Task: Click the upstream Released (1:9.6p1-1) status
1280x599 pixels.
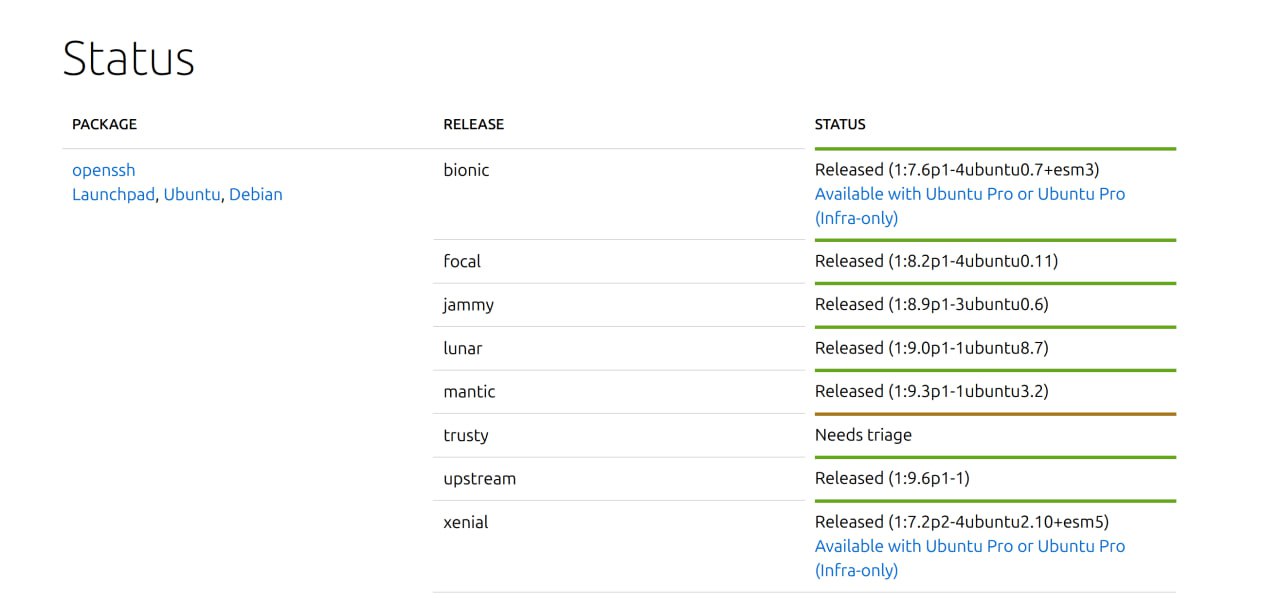Action: click(892, 478)
